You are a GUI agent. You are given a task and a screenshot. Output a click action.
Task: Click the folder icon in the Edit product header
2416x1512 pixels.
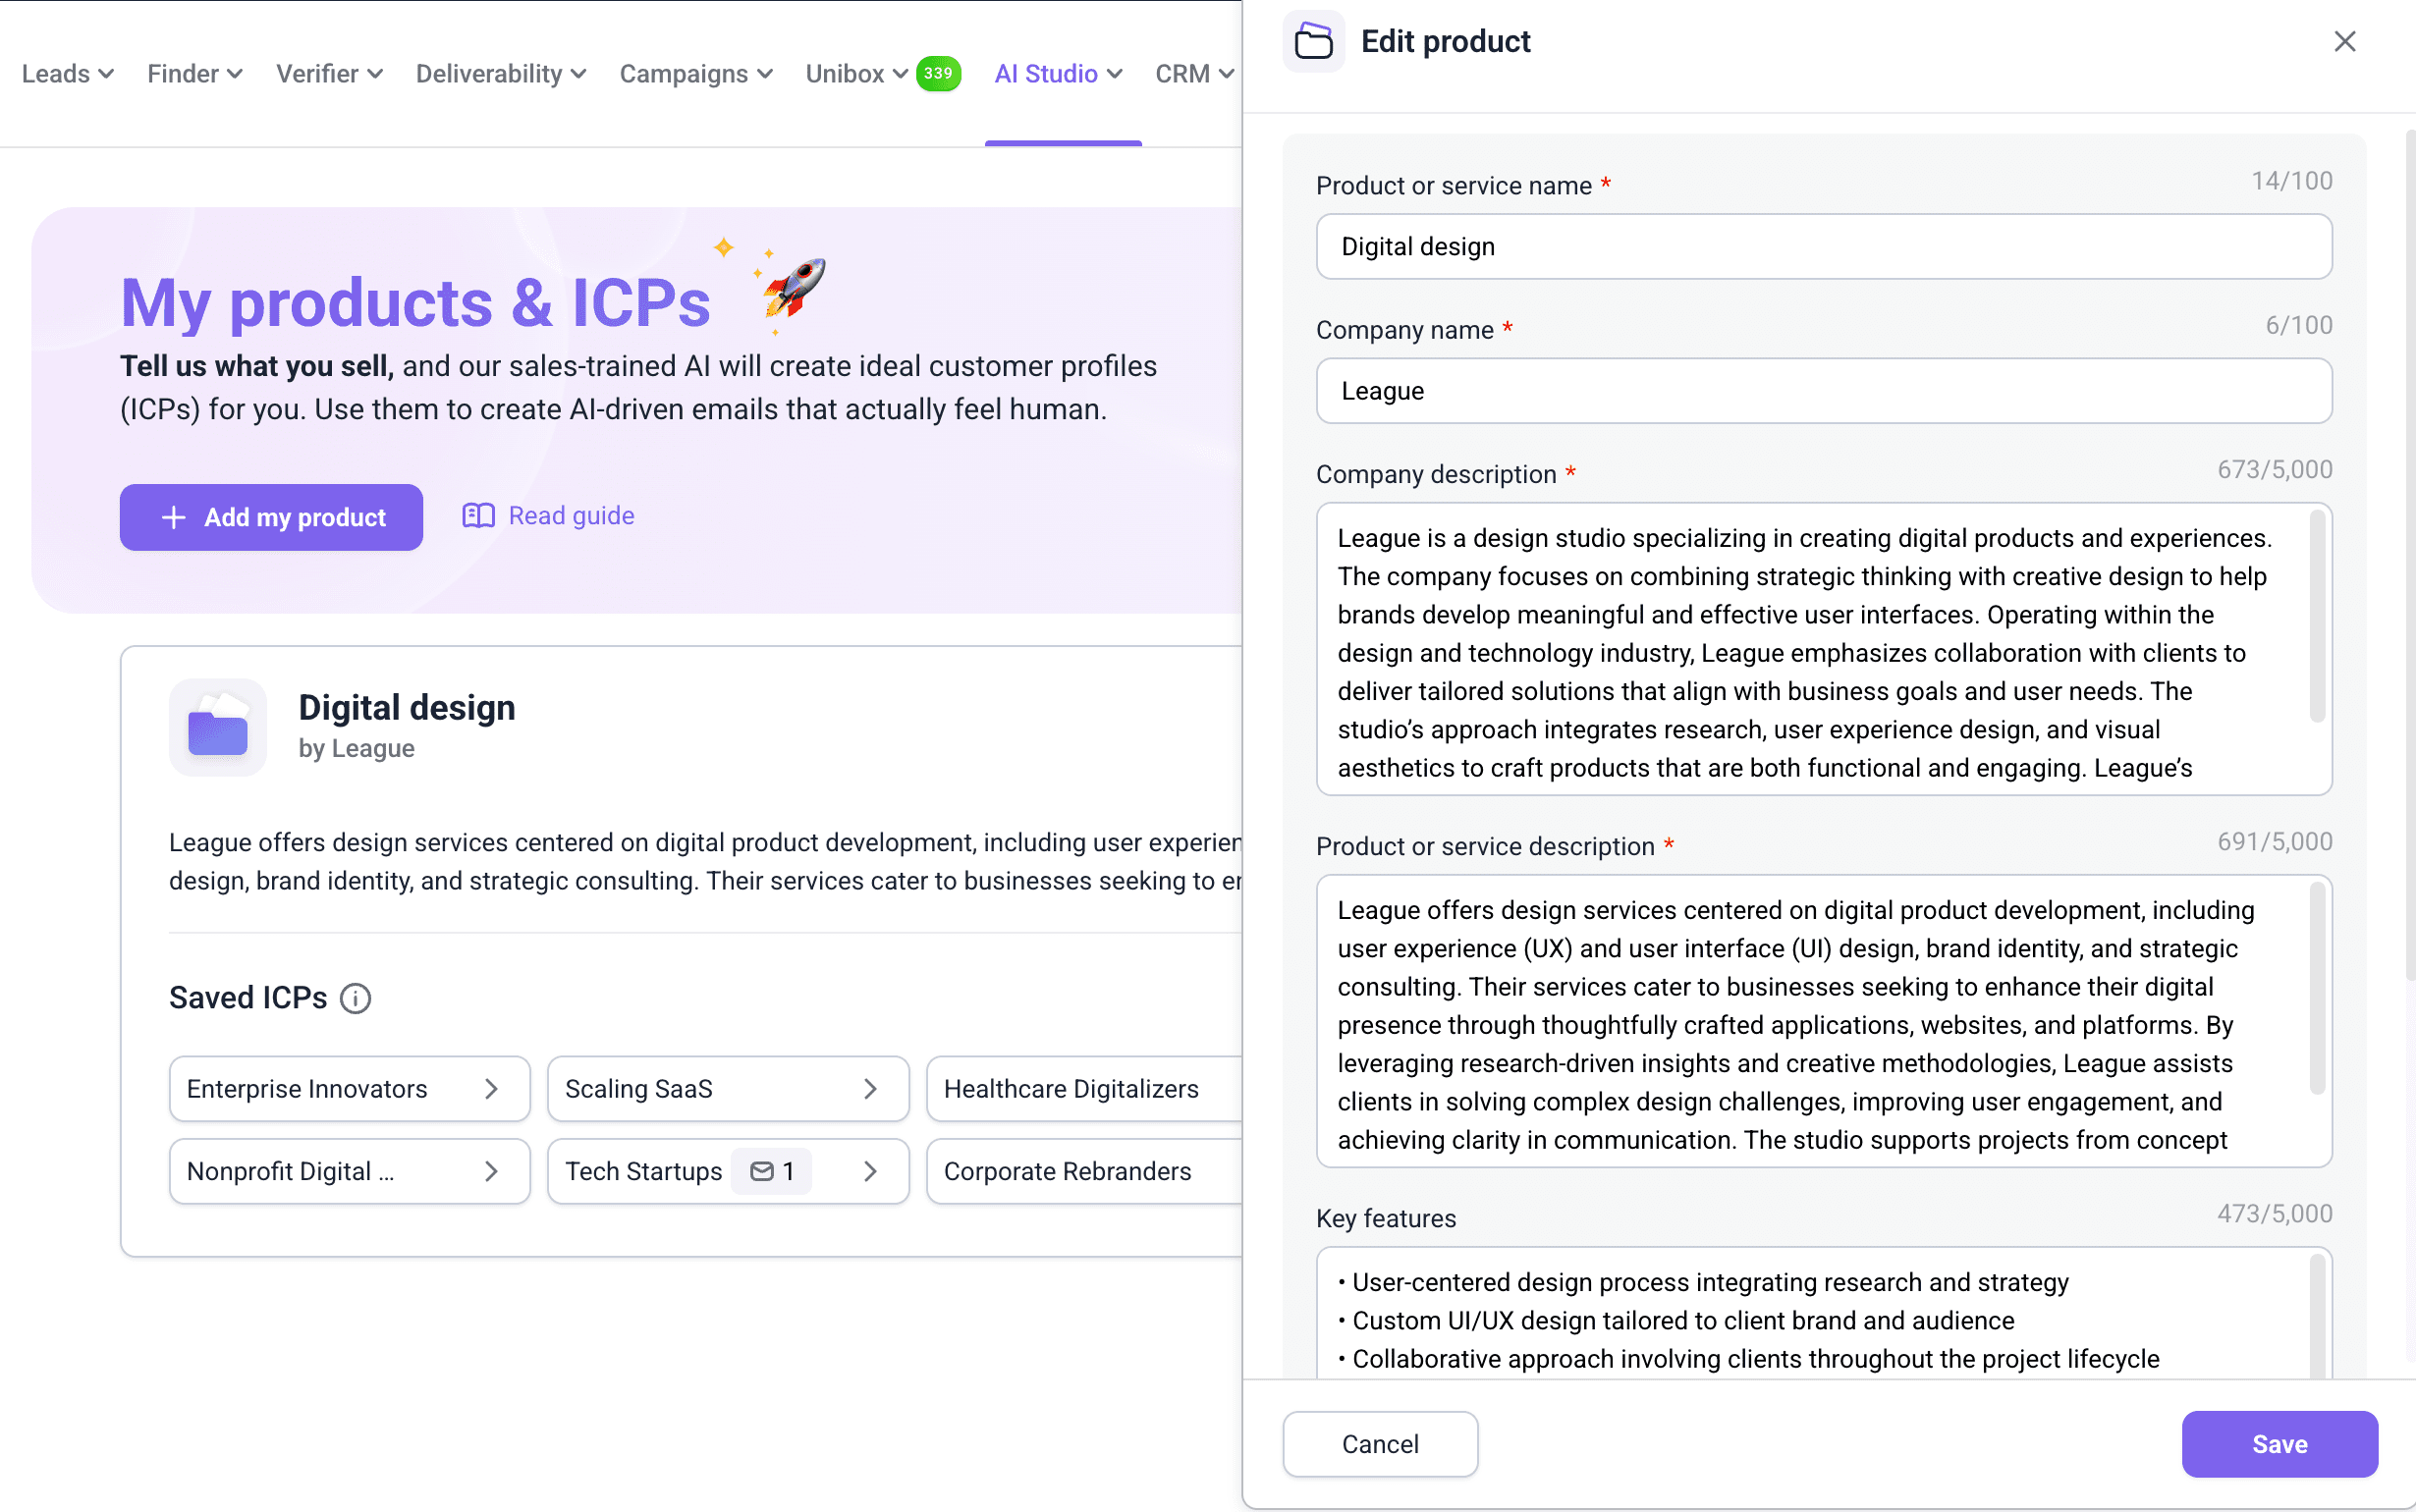[x=1313, y=42]
